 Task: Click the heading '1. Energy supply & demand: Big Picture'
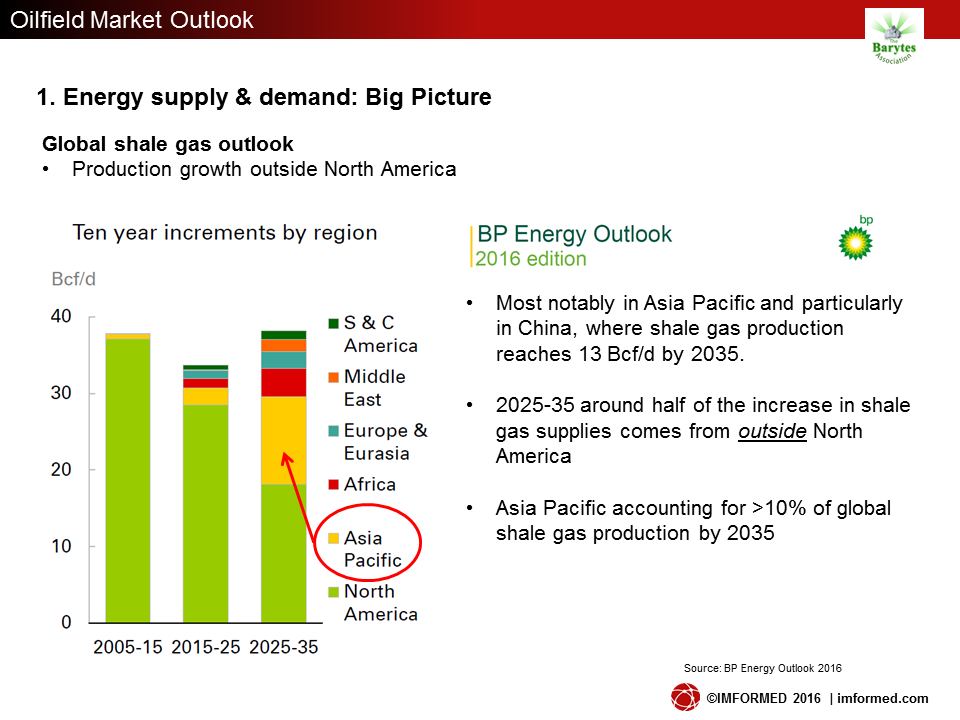tap(264, 97)
